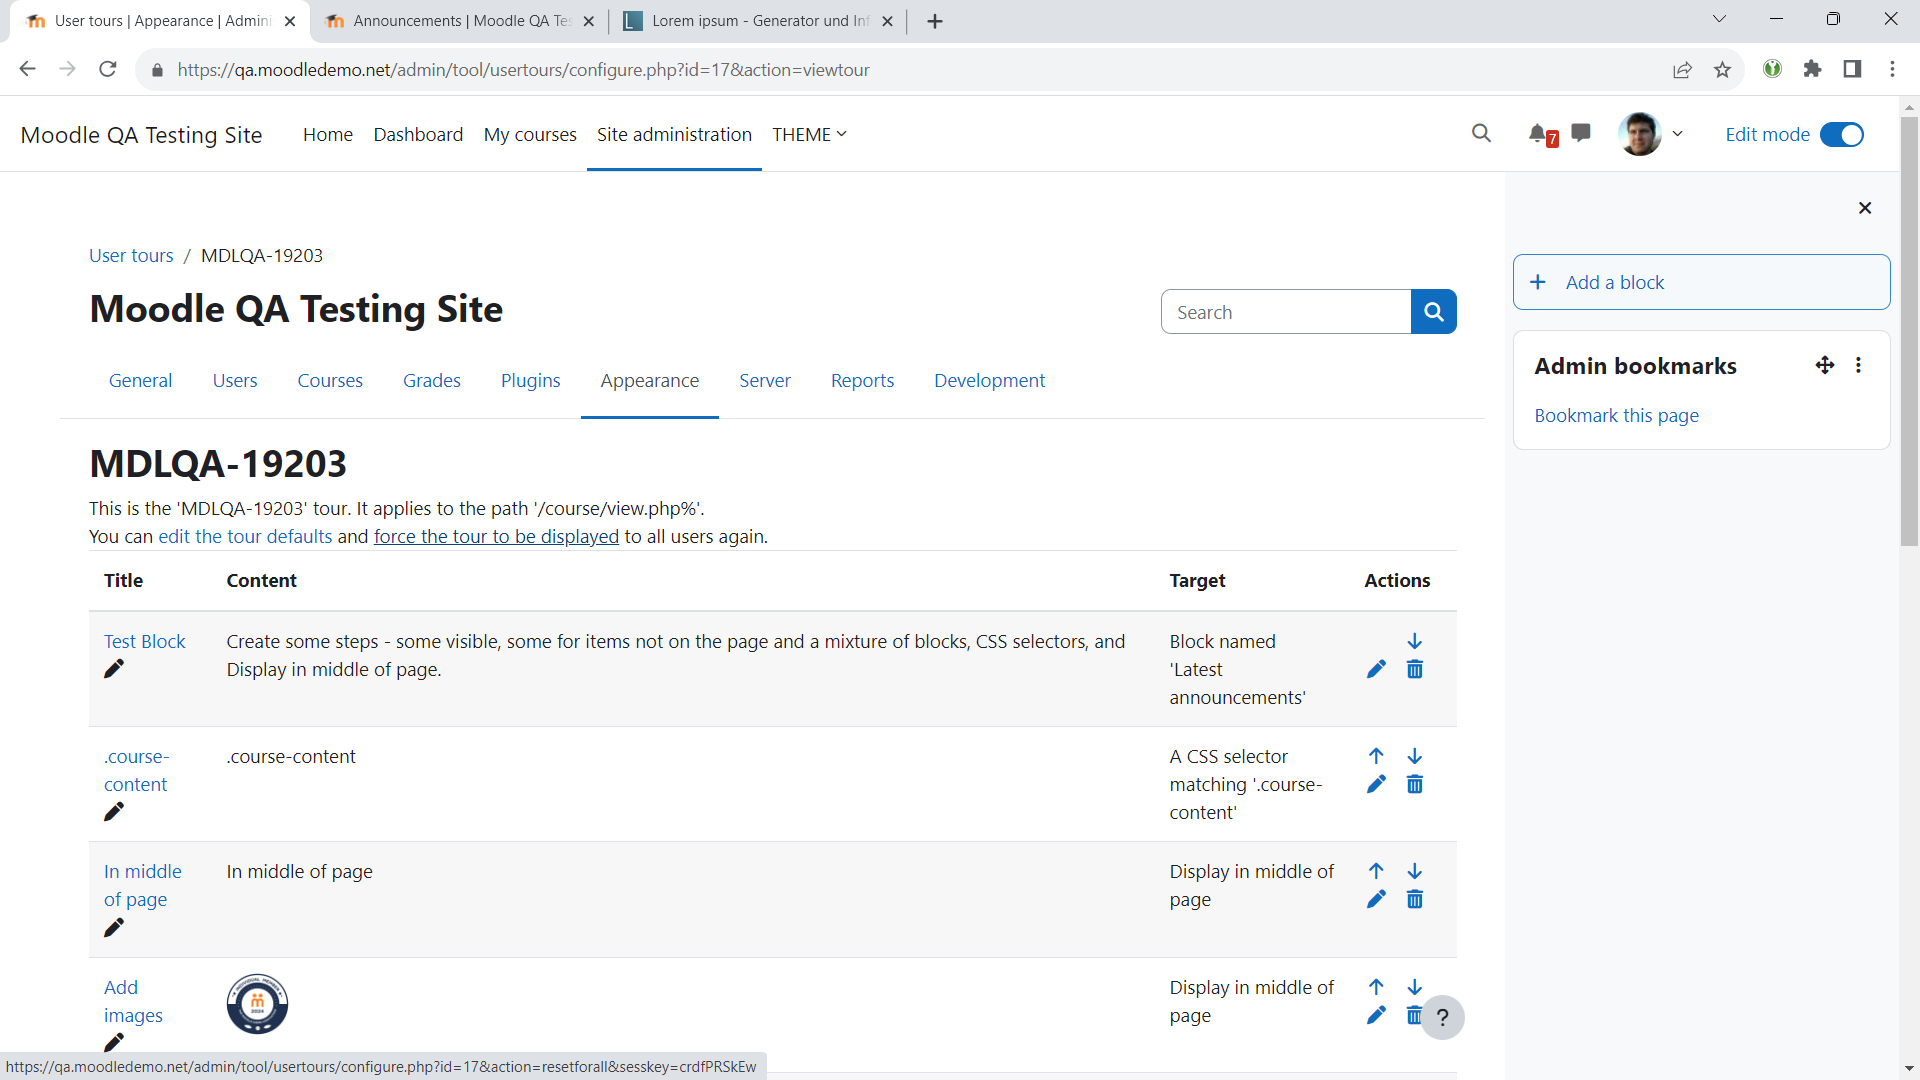Viewport: 1920px width, 1080px height.
Task: Edit .course-content title inline pencil
Action: [x=114, y=812]
